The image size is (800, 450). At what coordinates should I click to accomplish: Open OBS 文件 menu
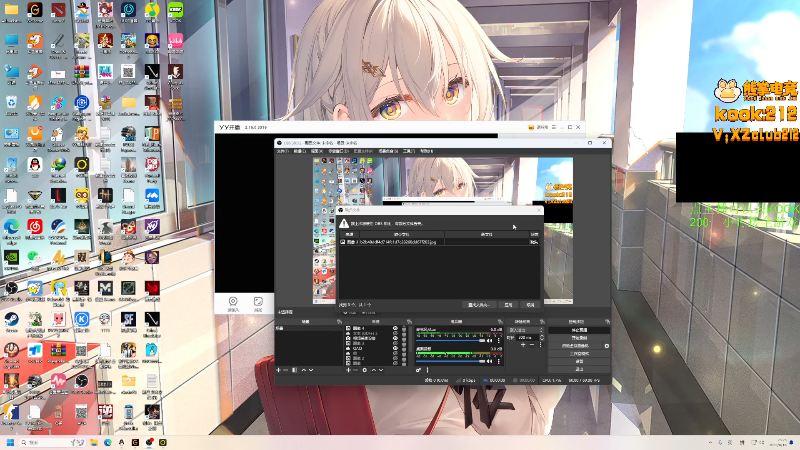(x=282, y=151)
